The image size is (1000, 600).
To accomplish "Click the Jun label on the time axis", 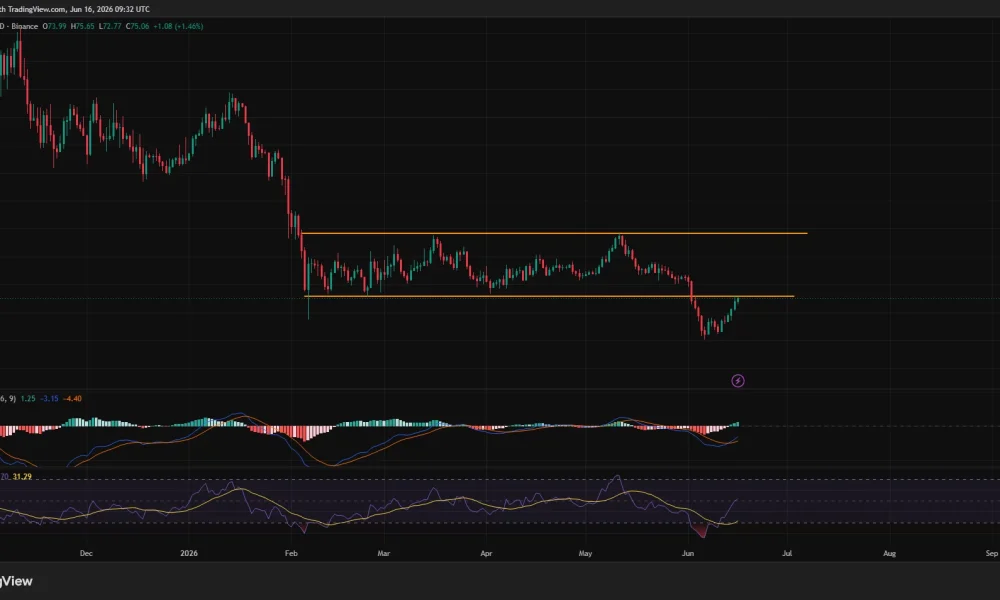I will [688, 553].
